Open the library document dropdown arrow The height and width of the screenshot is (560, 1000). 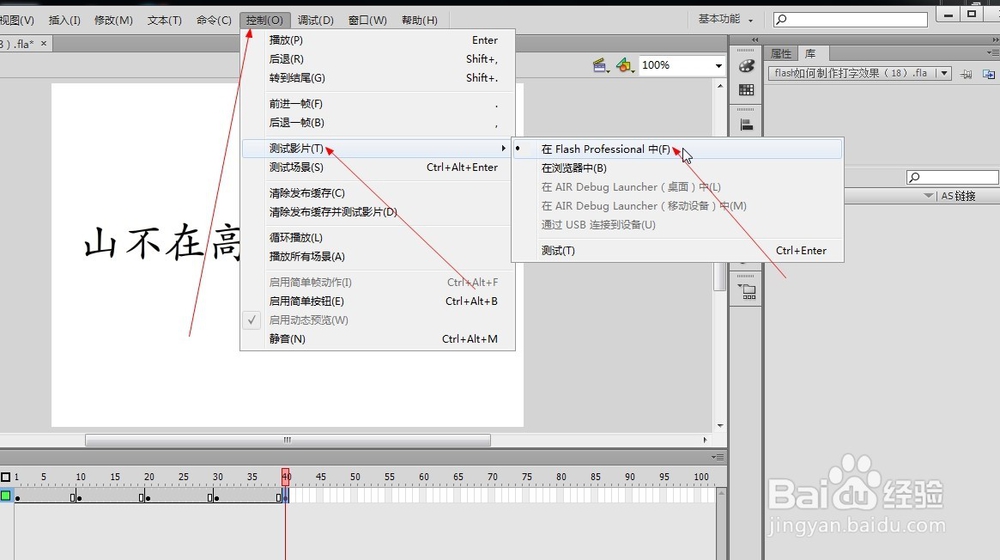[x=945, y=73]
